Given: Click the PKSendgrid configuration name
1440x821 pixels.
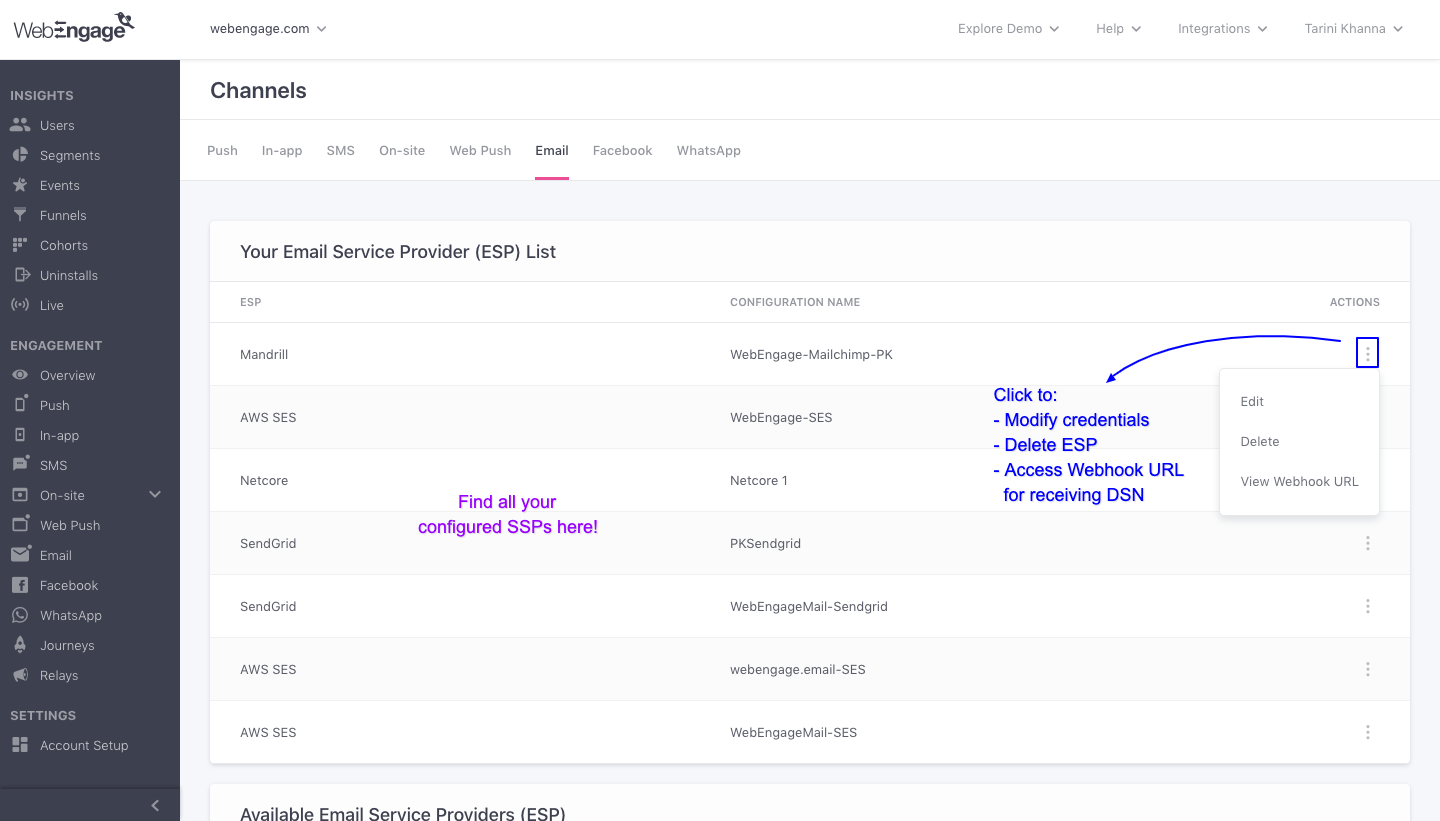Looking at the screenshot, I should 765,543.
